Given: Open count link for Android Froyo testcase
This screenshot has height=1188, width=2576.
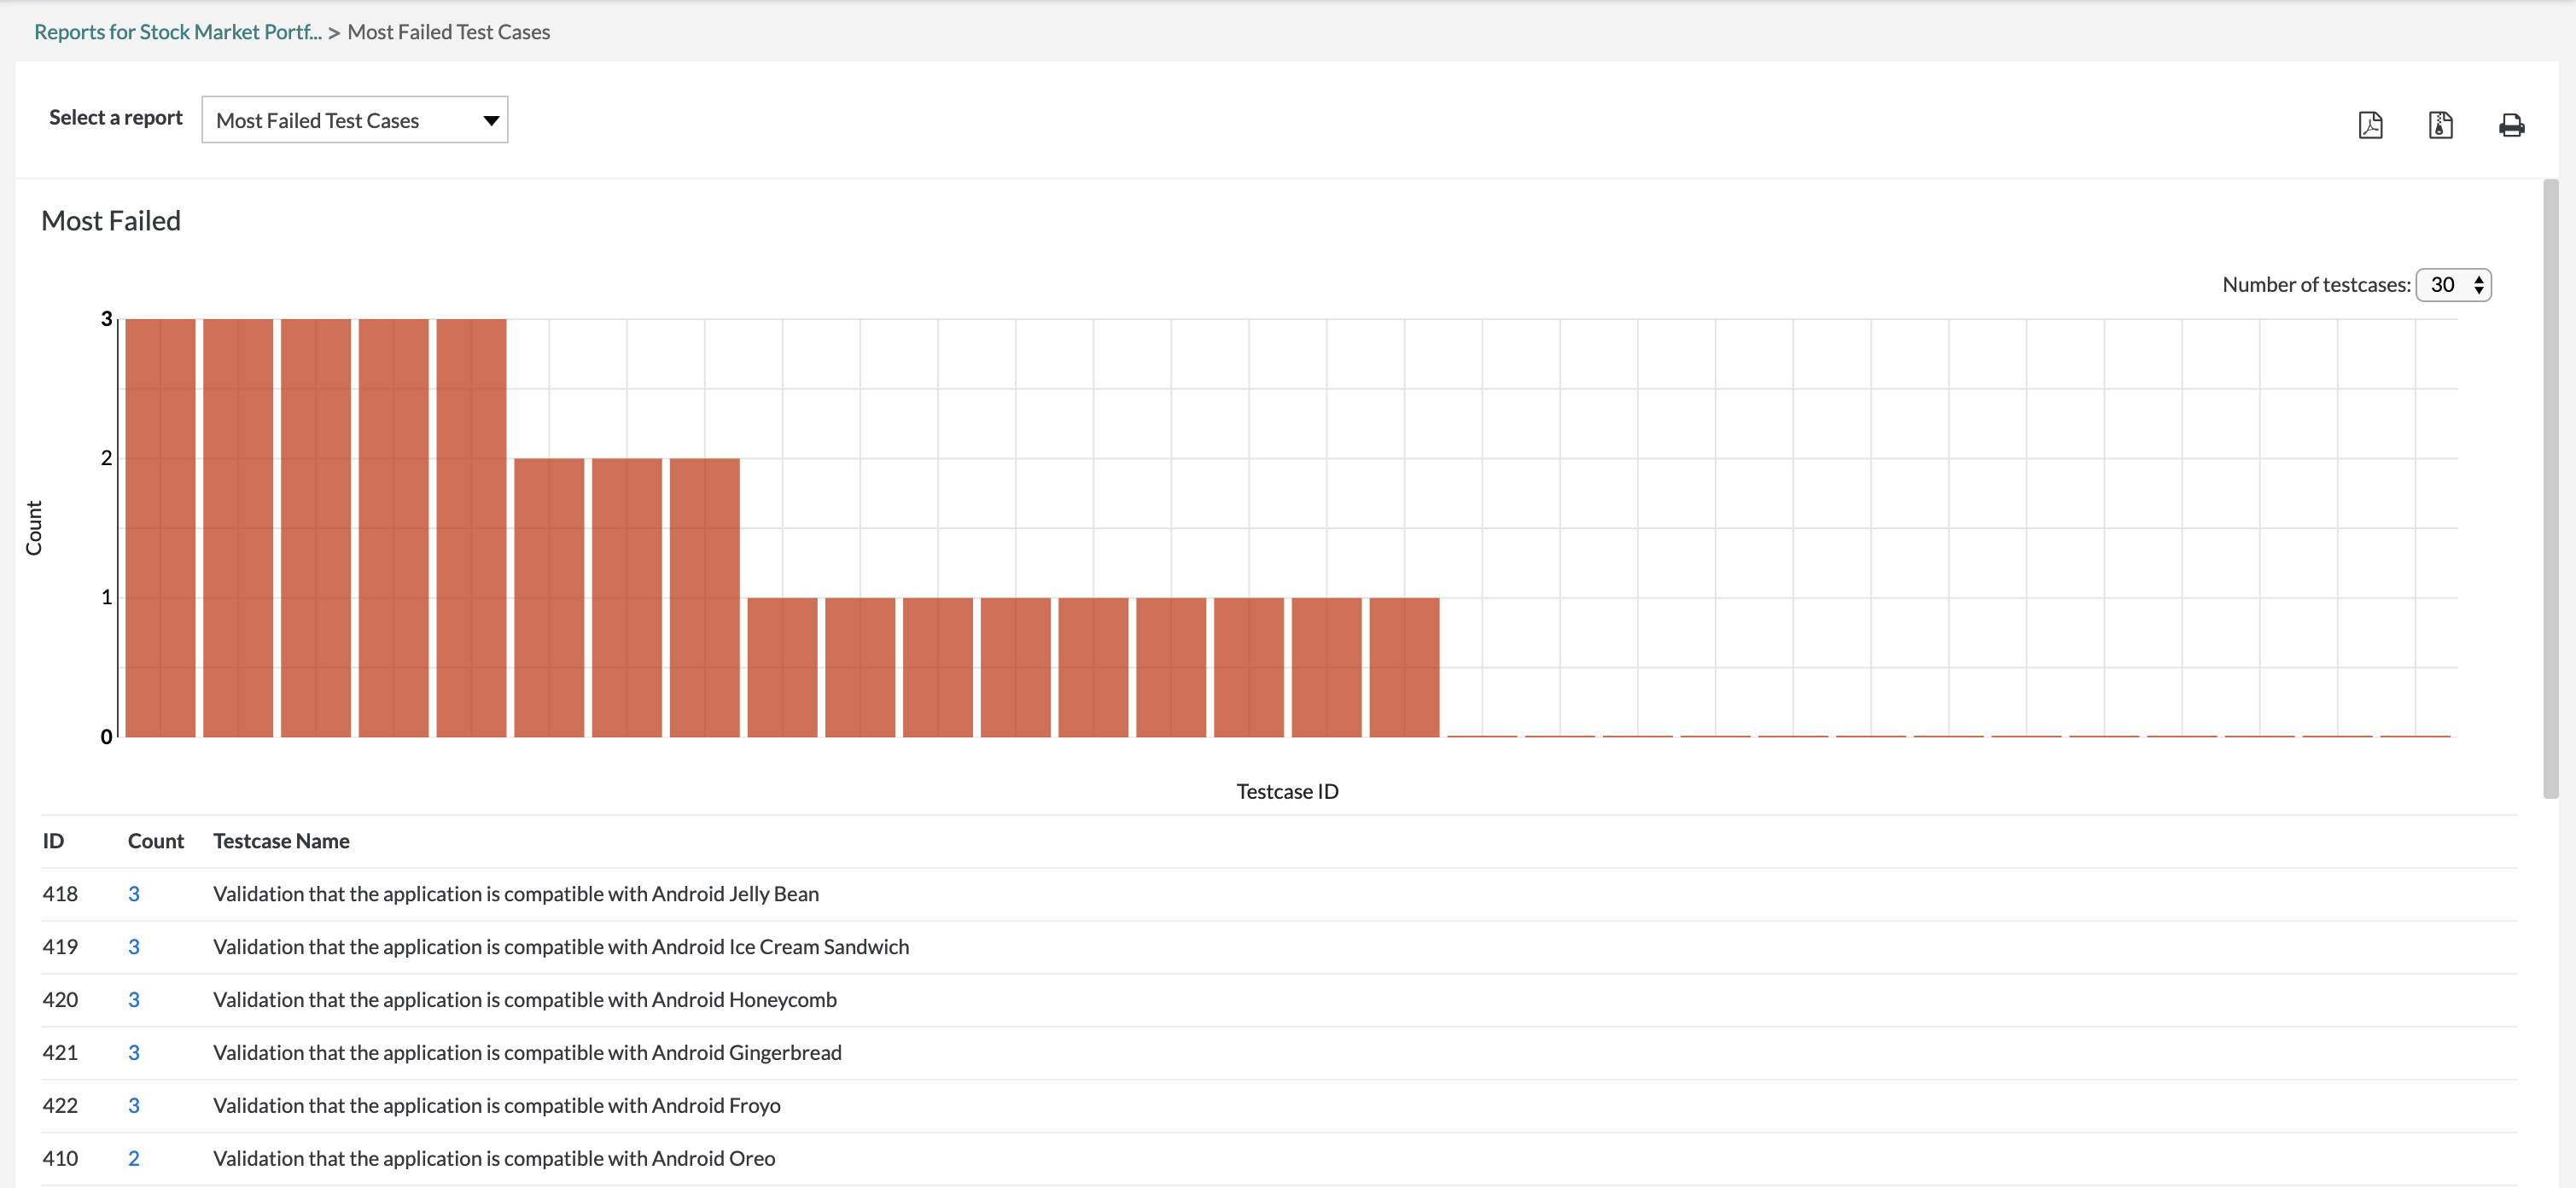Looking at the screenshot, I should click(x=134, y=1106).
